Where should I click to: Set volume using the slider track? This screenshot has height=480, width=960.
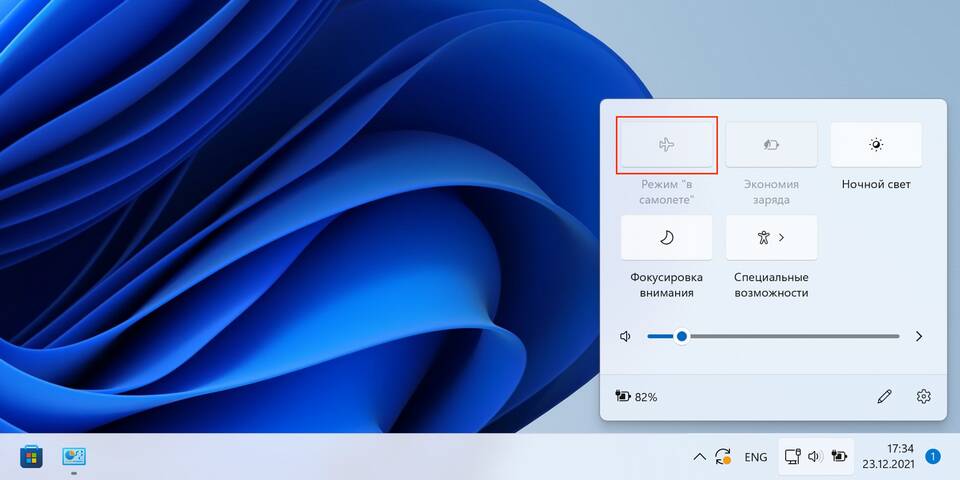(x=773, y=336)
